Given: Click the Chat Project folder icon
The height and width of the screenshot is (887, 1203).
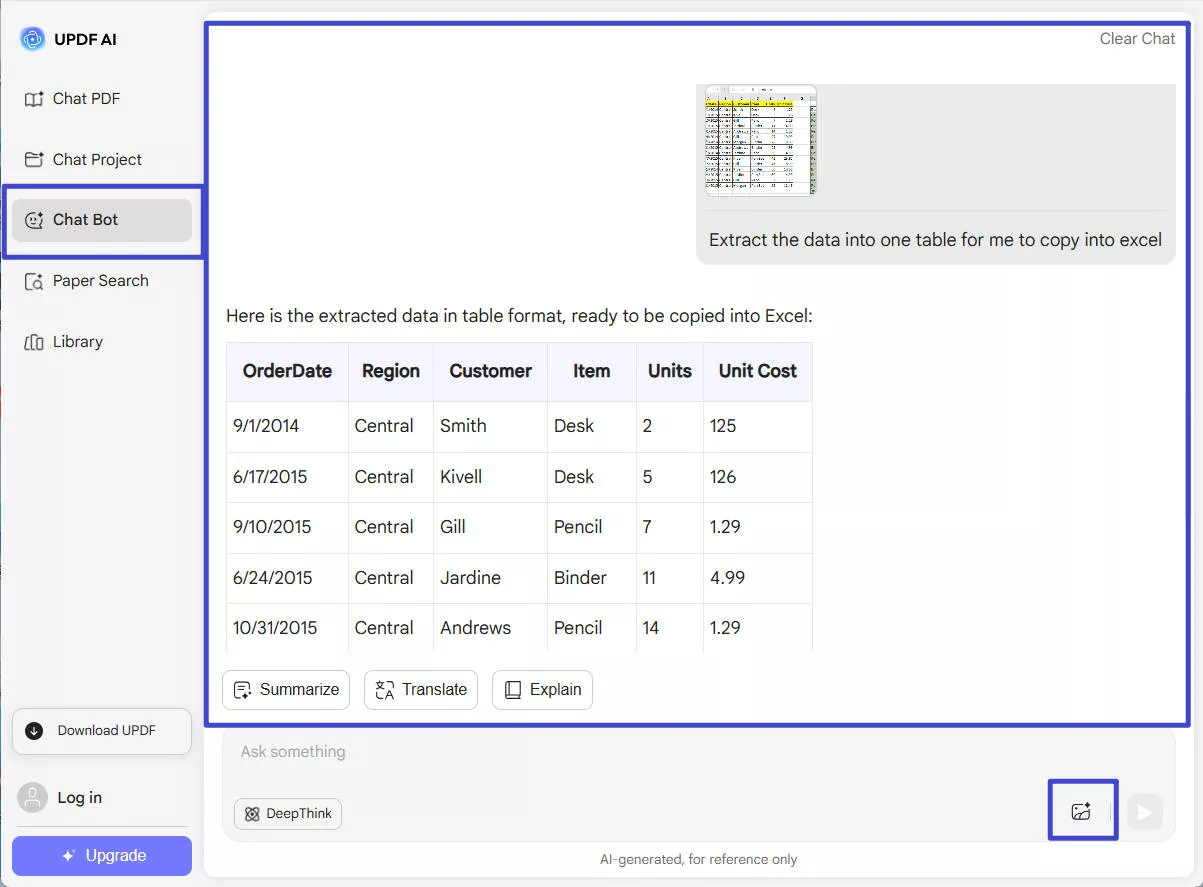Looking at the screenshot, I should point(33,159).
